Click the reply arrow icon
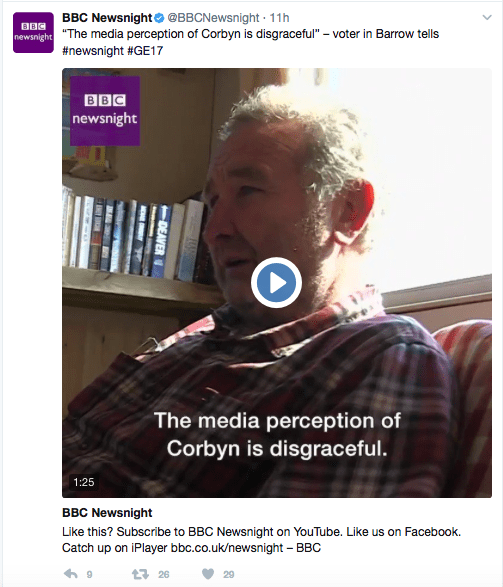The height and width of the screenshot is (587, 503). tap(71, 574)
